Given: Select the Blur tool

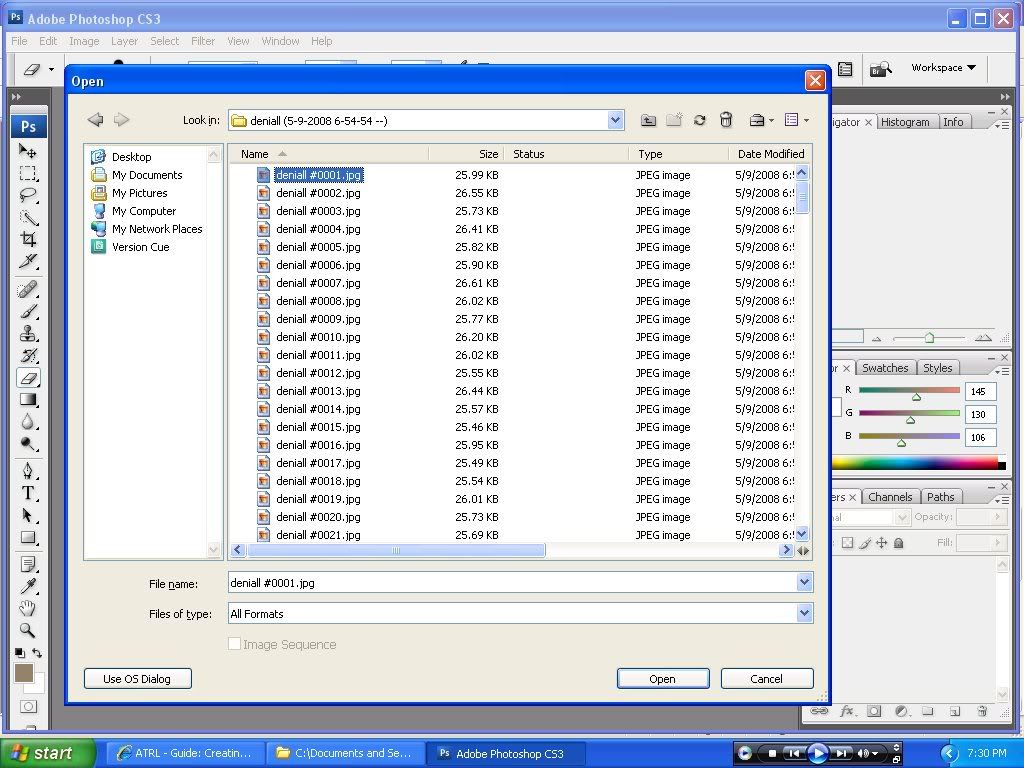Looking at the screenshot, I should click(x=27, y=422).
